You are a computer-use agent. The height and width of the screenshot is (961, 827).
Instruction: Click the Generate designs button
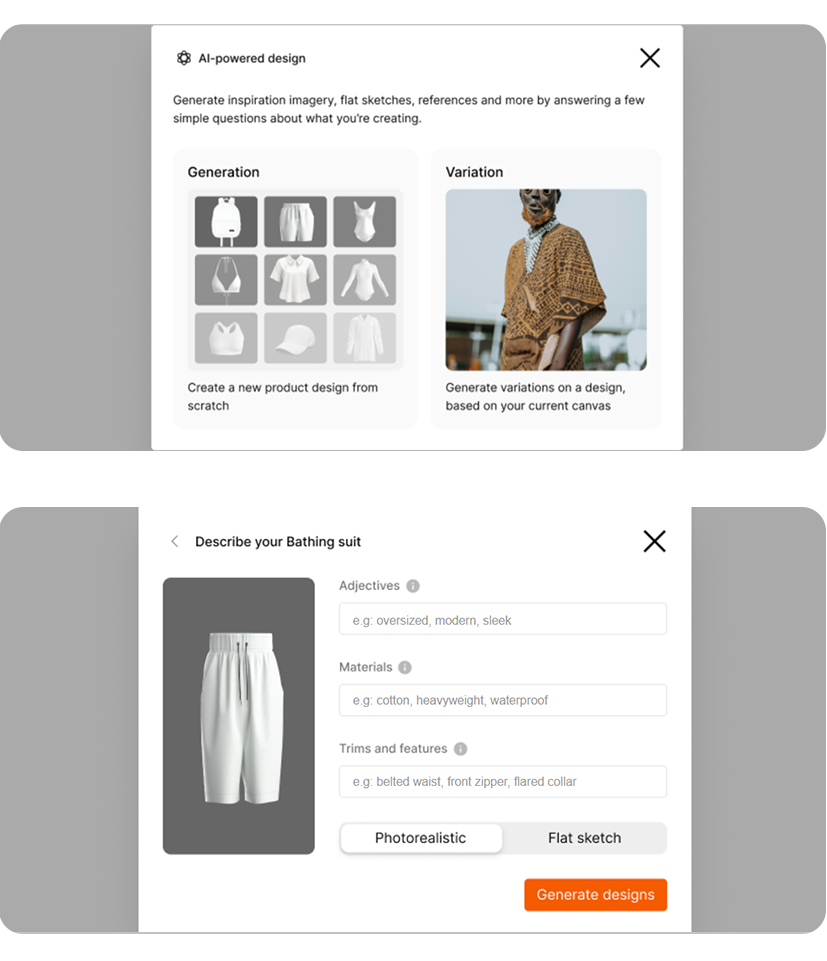(x=595, y=895)
